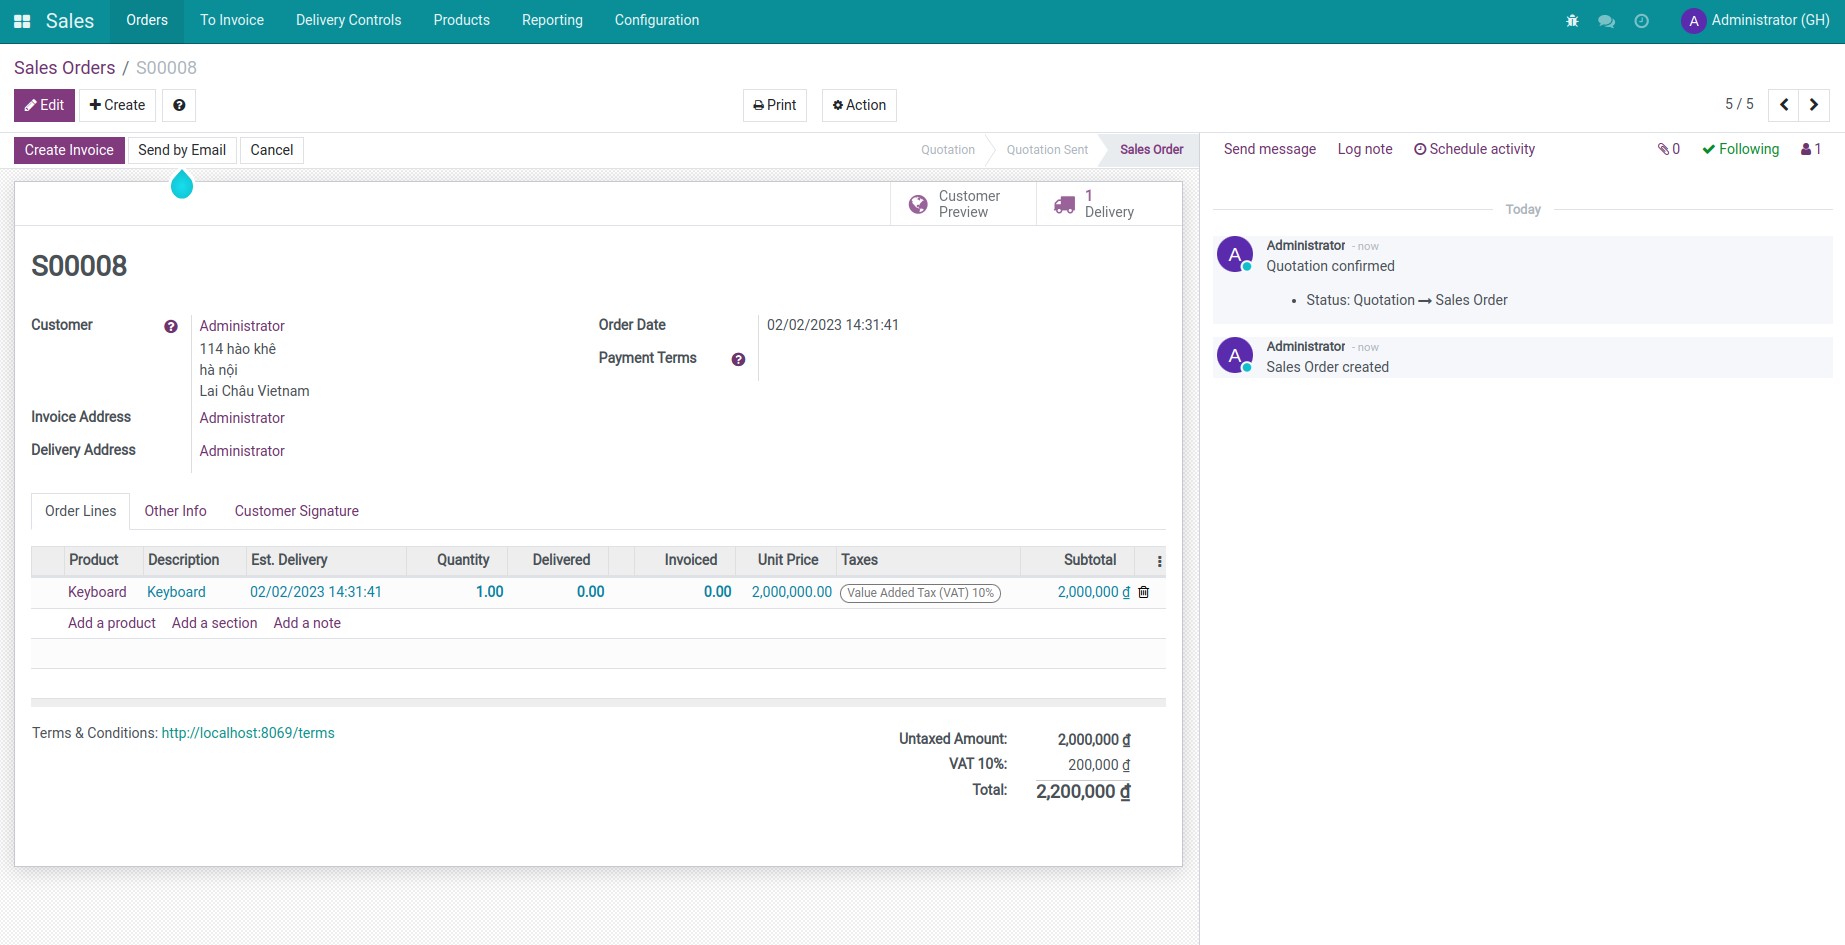Open Schedule activity from the chatter

(1473, 149)
